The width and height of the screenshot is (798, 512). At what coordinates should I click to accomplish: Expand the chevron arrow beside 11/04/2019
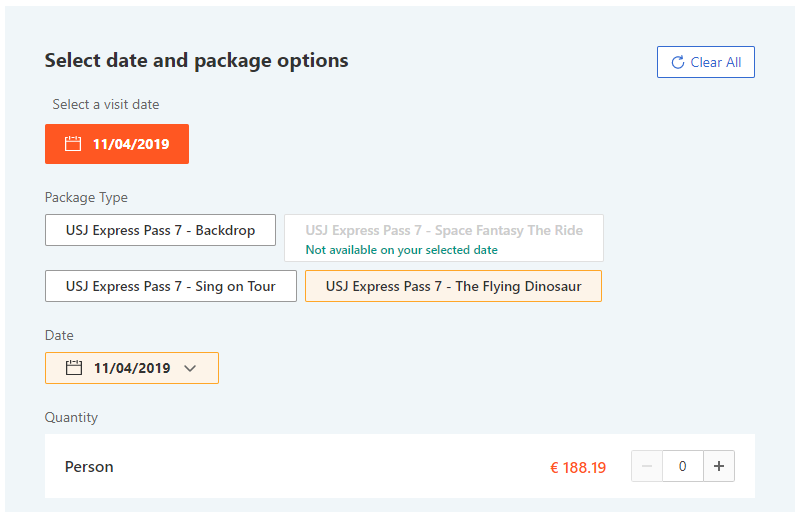190,368
